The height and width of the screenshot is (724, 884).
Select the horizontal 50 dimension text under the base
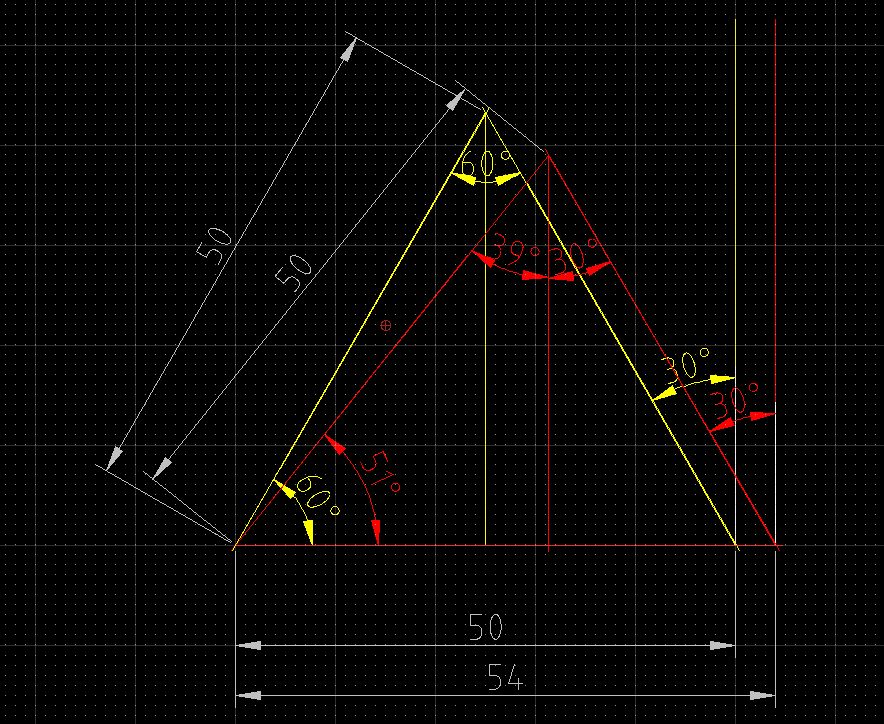point(485,627)
